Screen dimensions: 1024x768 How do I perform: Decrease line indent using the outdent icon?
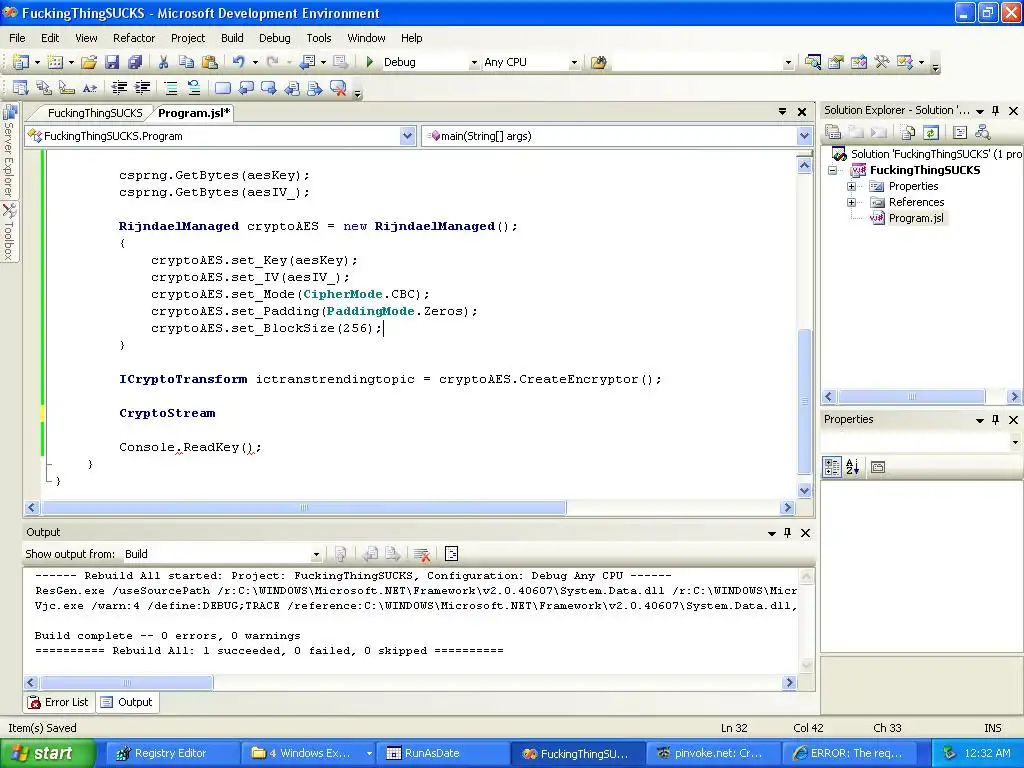[x=119, y=88]
